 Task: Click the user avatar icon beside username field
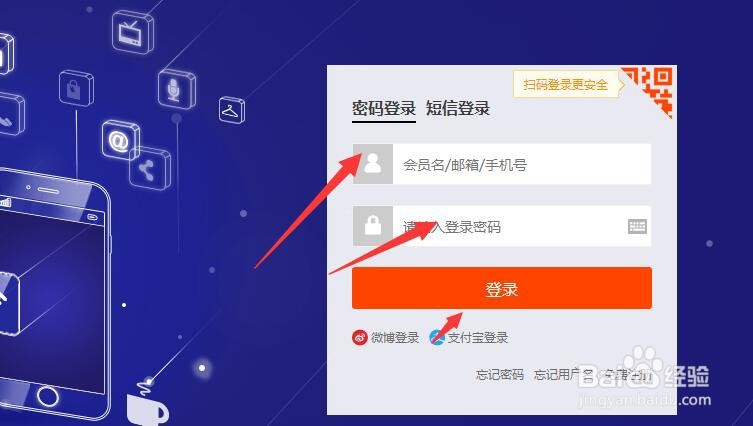click(x=373, y=164)
